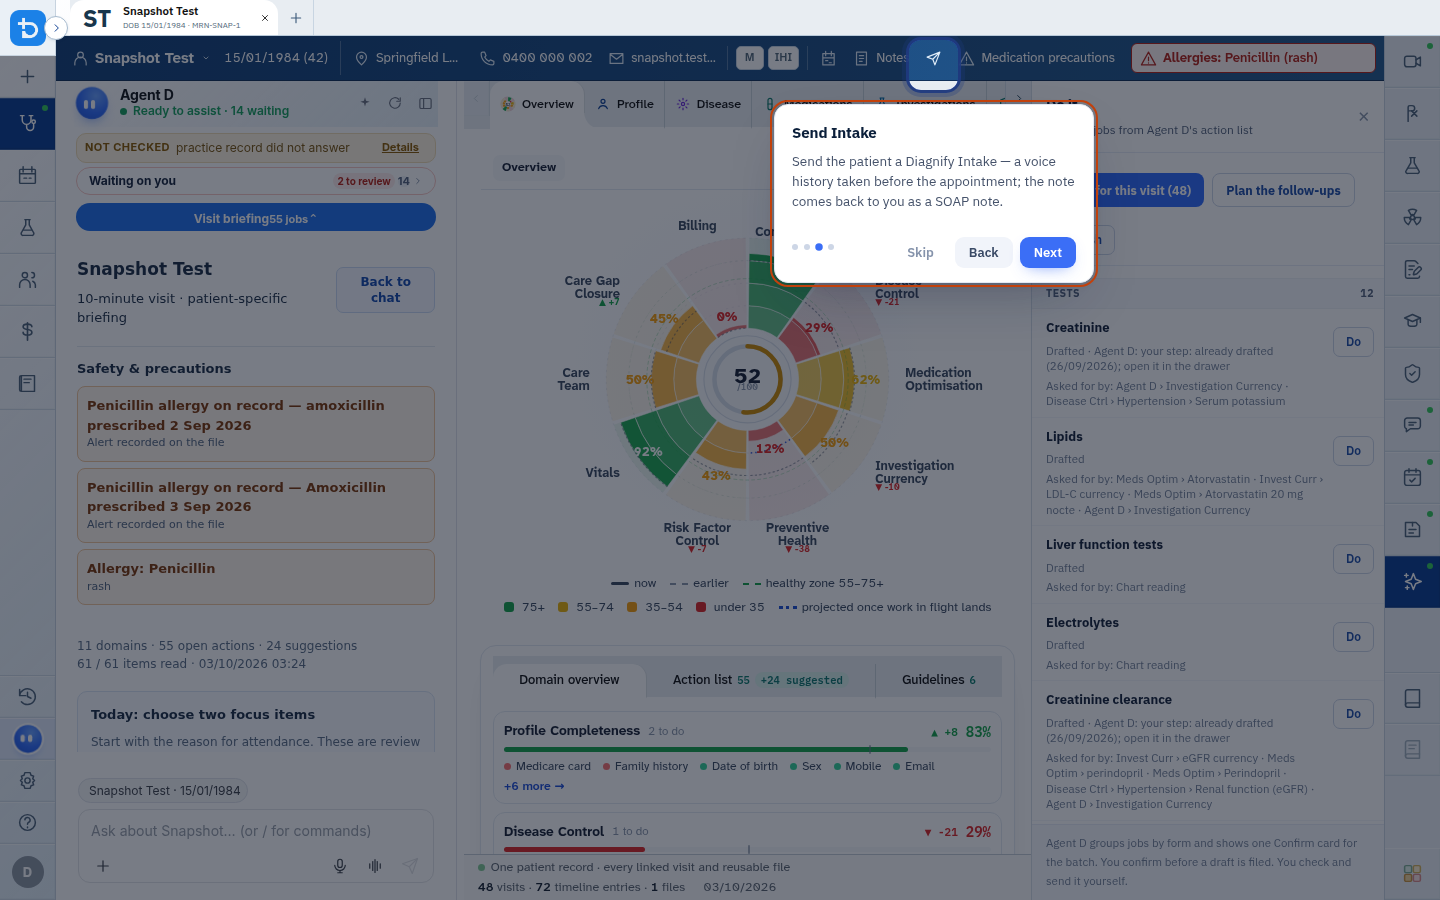Click the microphone icon in chat box
1440x900 pixels.
point(340,866)
